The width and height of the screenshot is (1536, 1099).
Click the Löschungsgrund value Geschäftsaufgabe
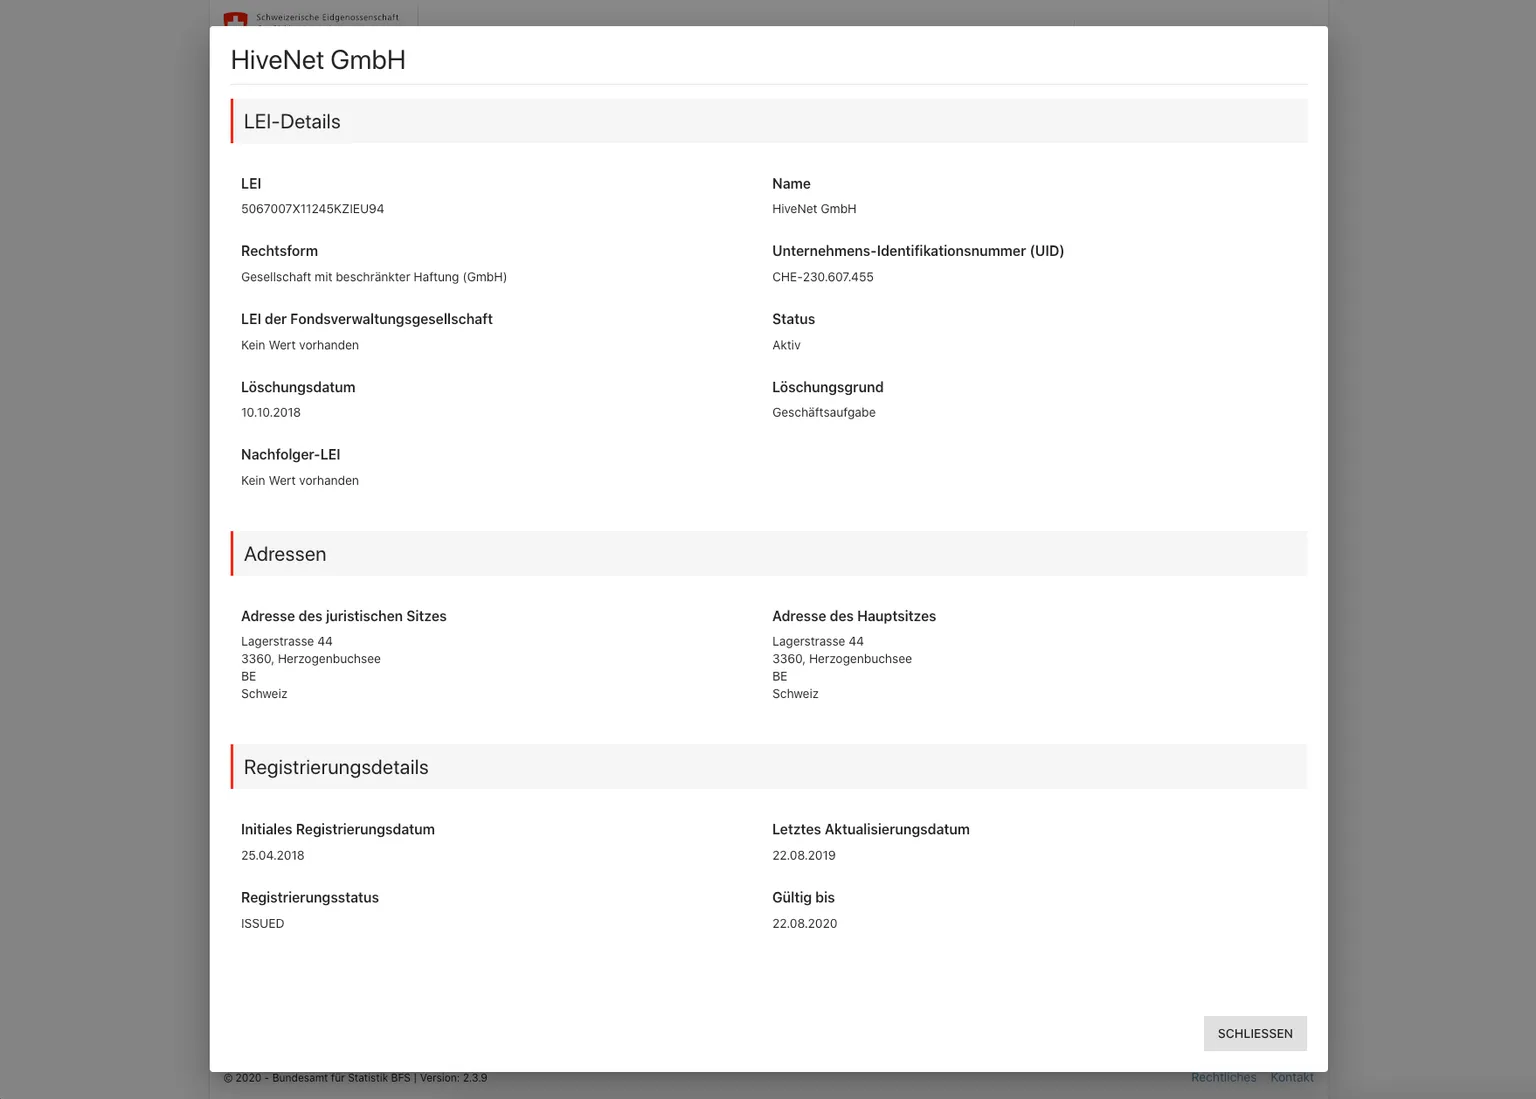(x=823, y=412)
